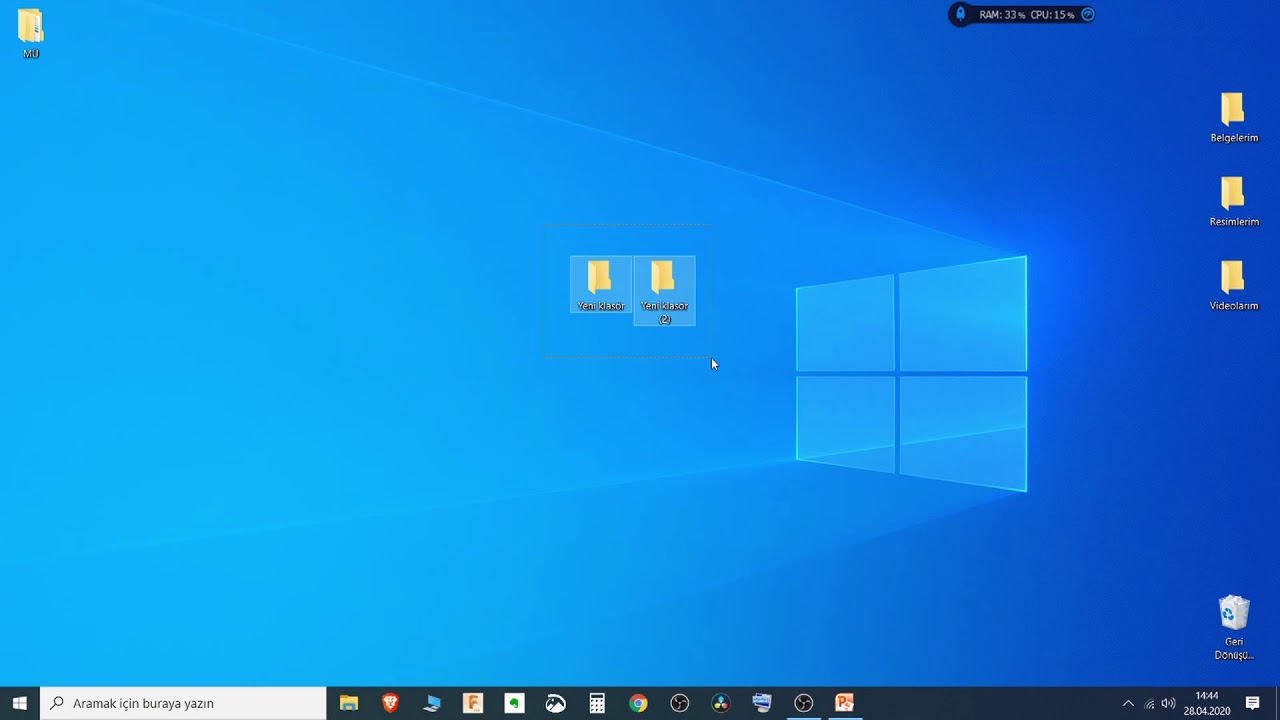Viewport: 1280px width, 720px height.
Task: Open the volume speaker tray icon
Action: click(x=1168, y=703)
